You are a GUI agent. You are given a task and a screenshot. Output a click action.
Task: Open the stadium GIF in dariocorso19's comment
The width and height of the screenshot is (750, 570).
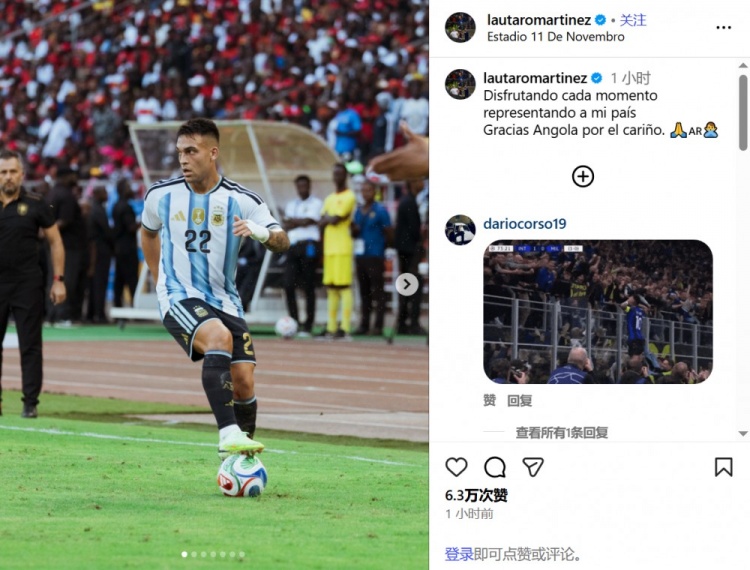598,312
